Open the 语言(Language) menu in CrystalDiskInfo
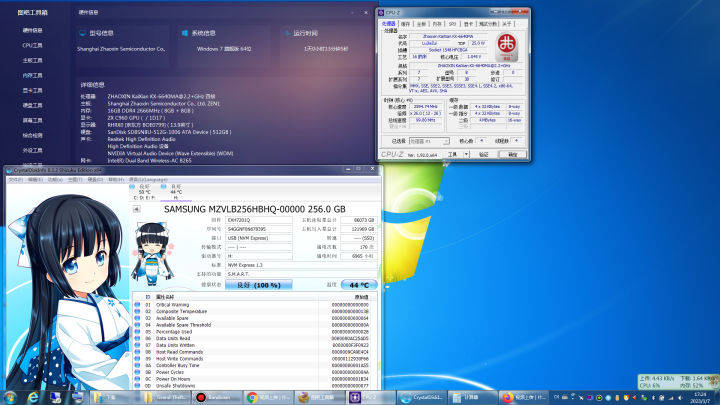The width and height of the screenshot is (720, 405). click(148, 180)
